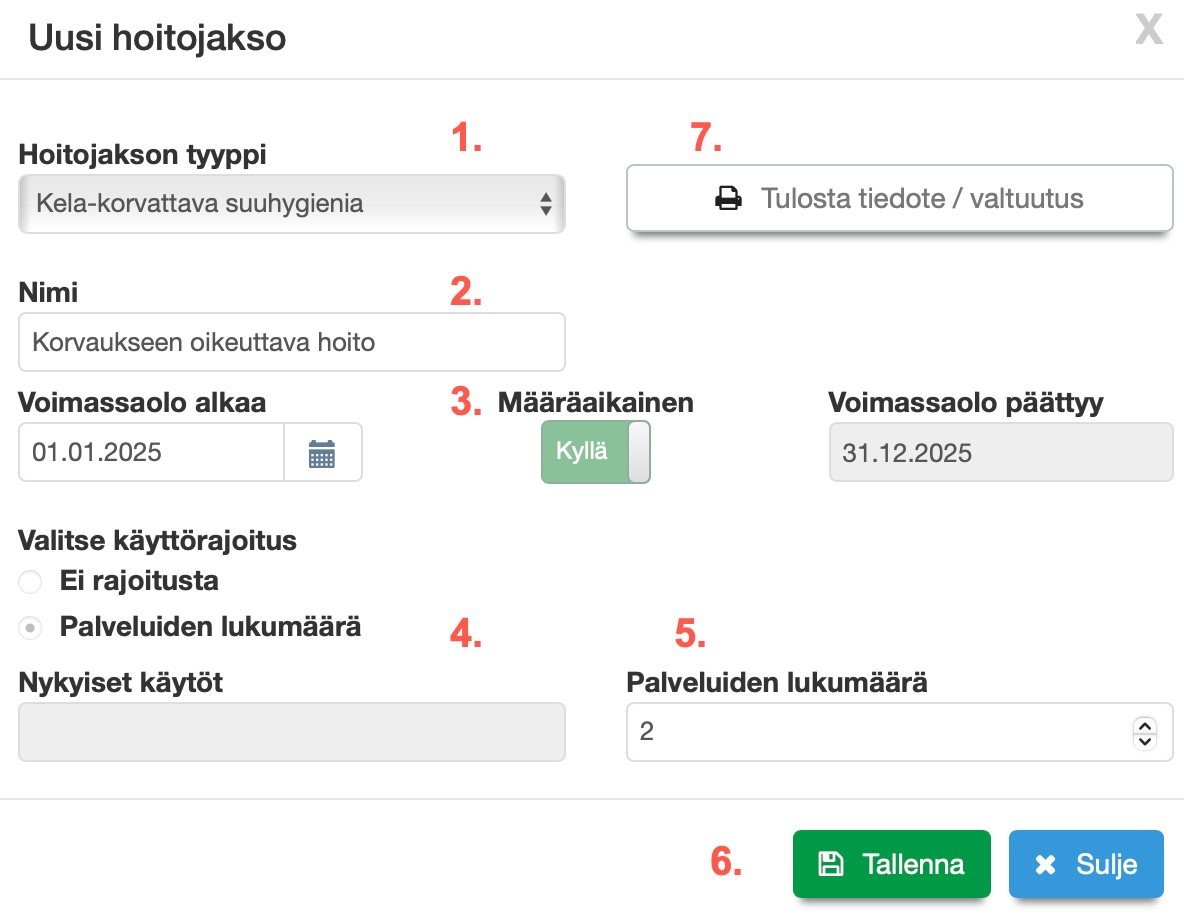Save the care period with Tallenna

(x=891, y=864)
